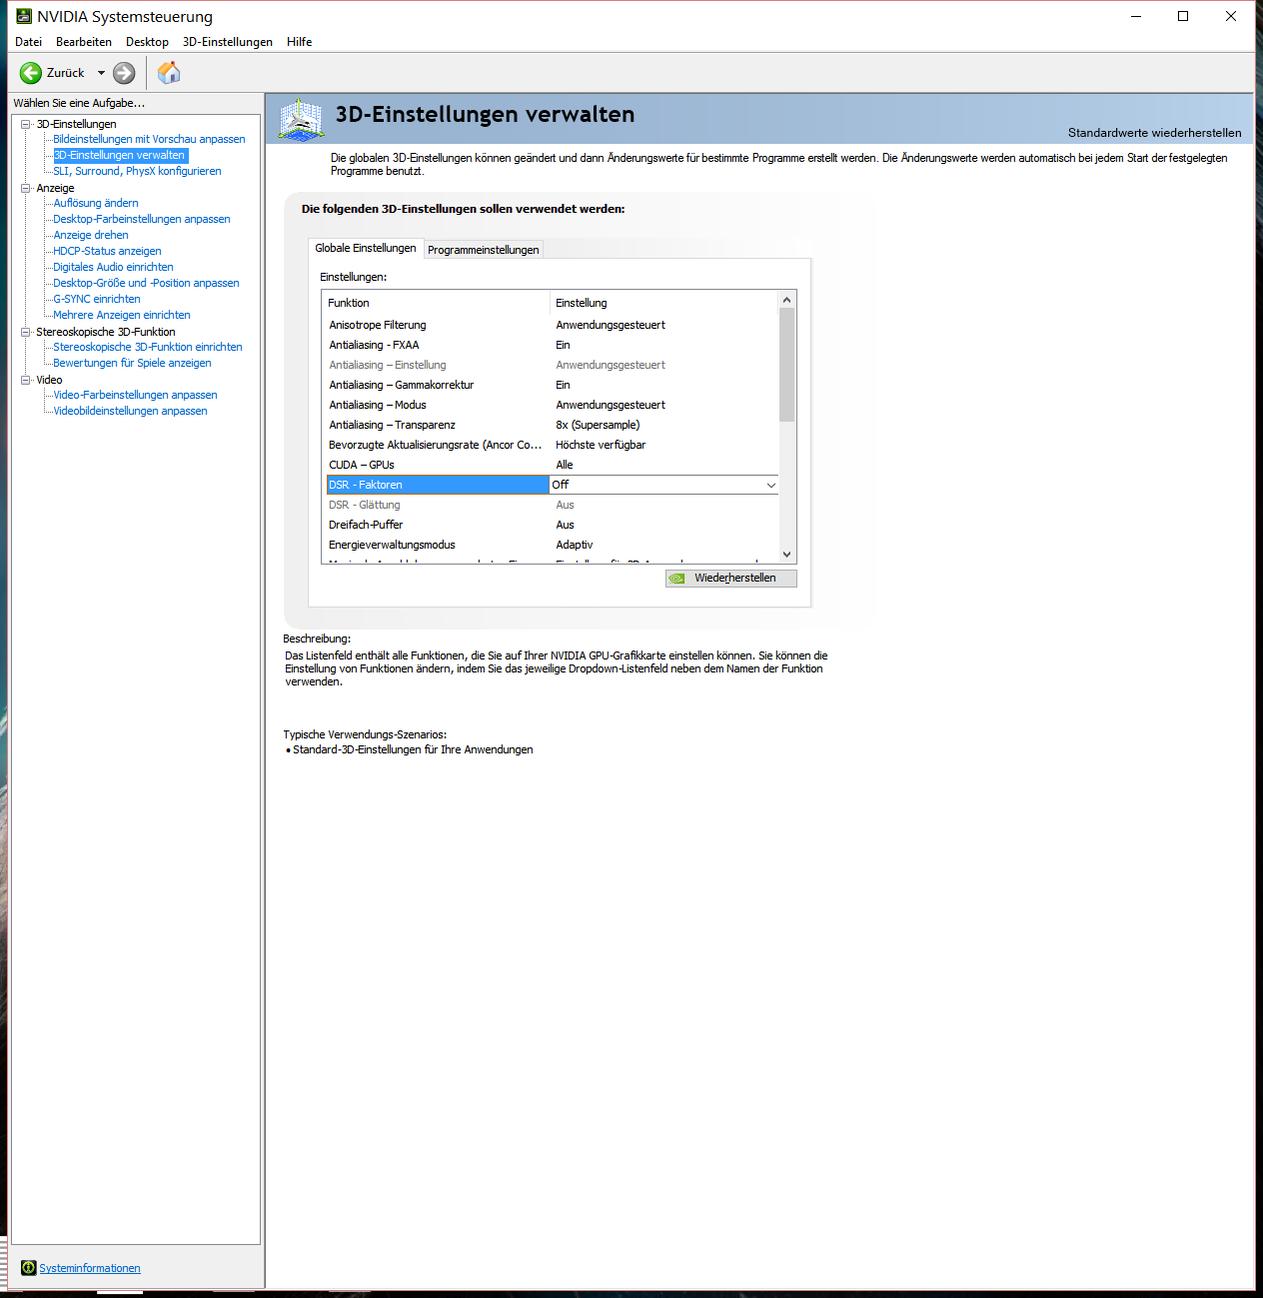
Task: Open Desktop-Größe und -Position anpassen
Action: [146, 283]
